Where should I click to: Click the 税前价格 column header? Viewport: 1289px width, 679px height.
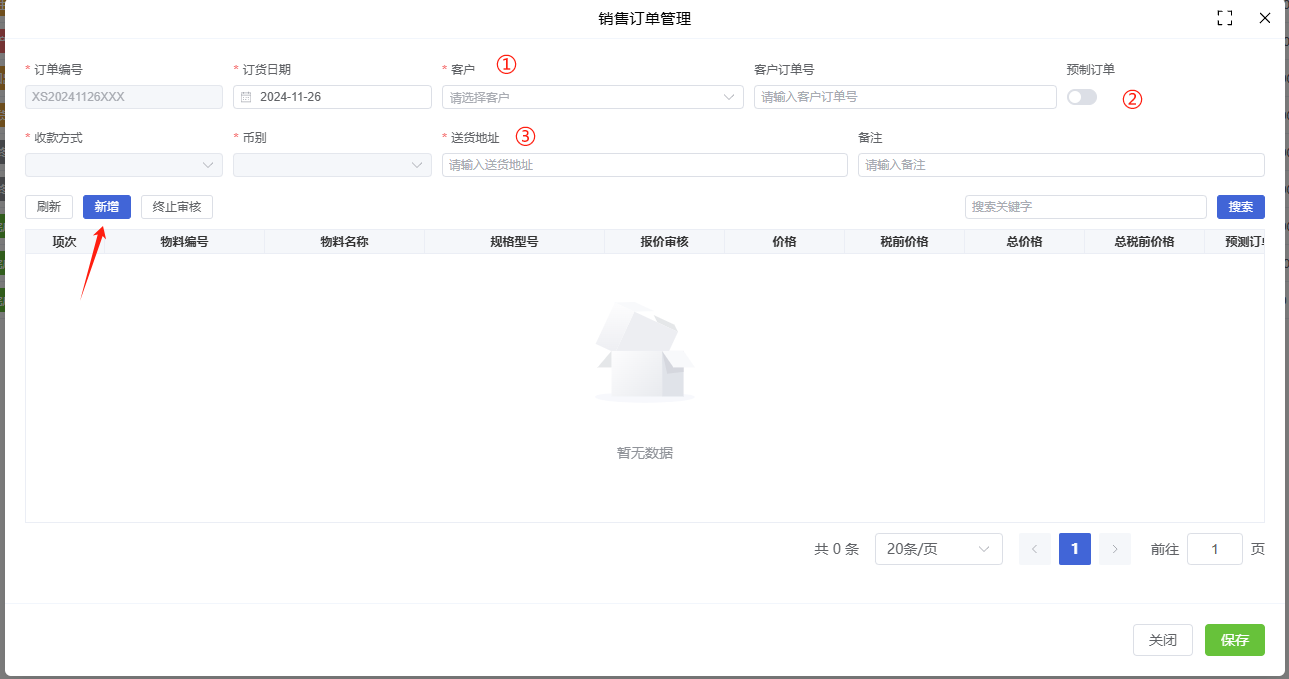pos(905,242)
